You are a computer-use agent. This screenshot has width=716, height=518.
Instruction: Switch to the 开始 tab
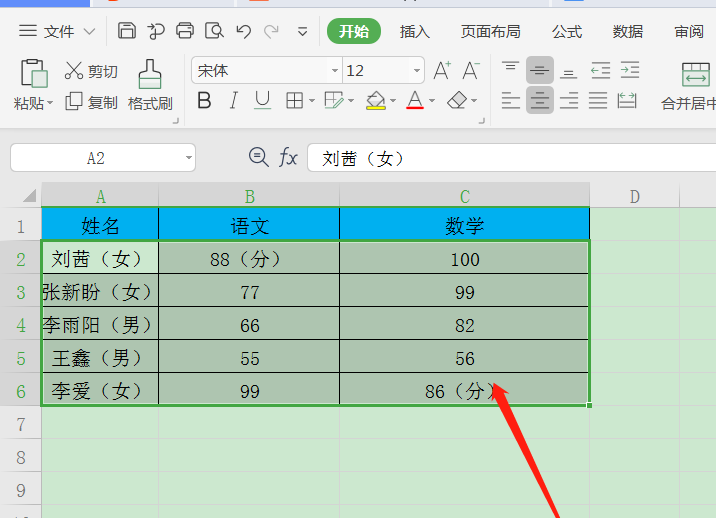[354, 31]
